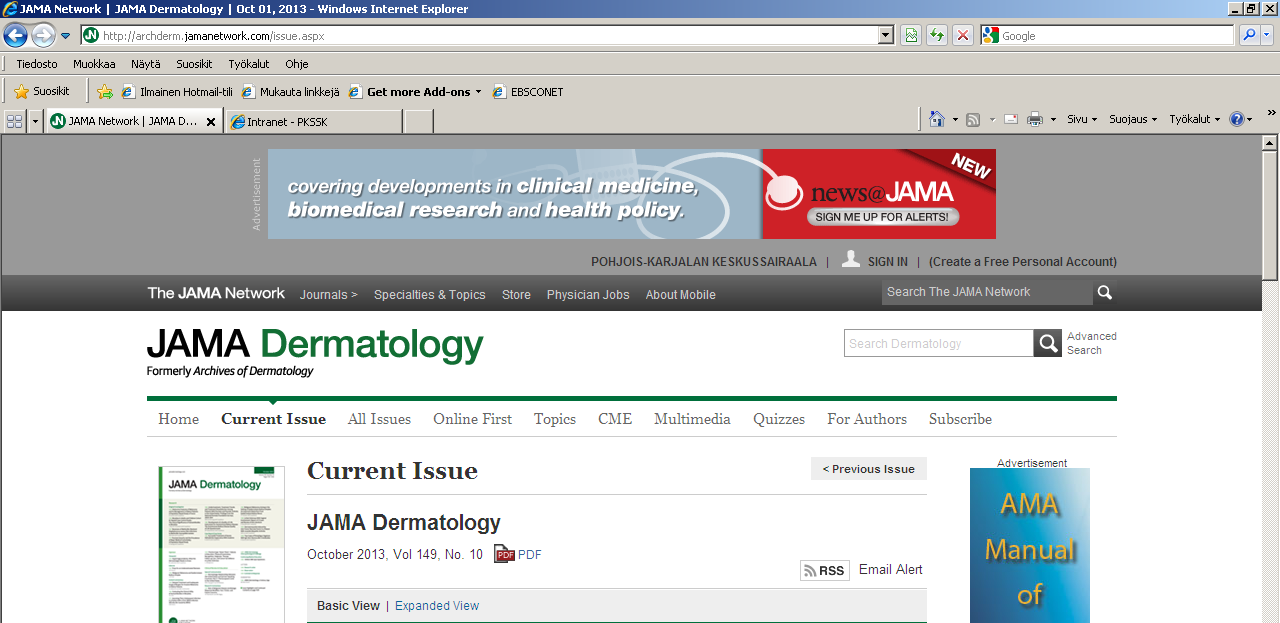Image resolution: width=1280 pixels, height=623 pixels.
Task: Open the Physician Jobs link
Action: tap(588, 295)
